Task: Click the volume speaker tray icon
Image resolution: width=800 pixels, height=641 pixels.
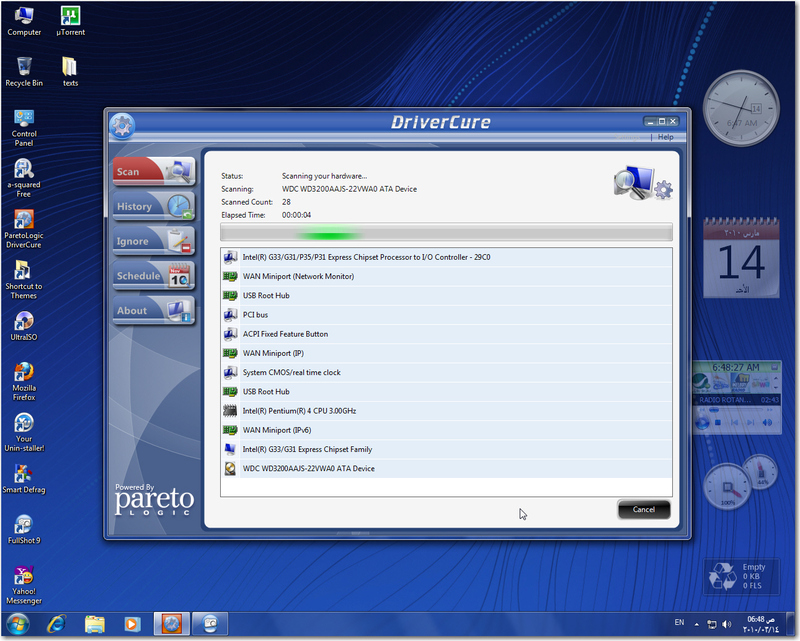Action: 727,624
